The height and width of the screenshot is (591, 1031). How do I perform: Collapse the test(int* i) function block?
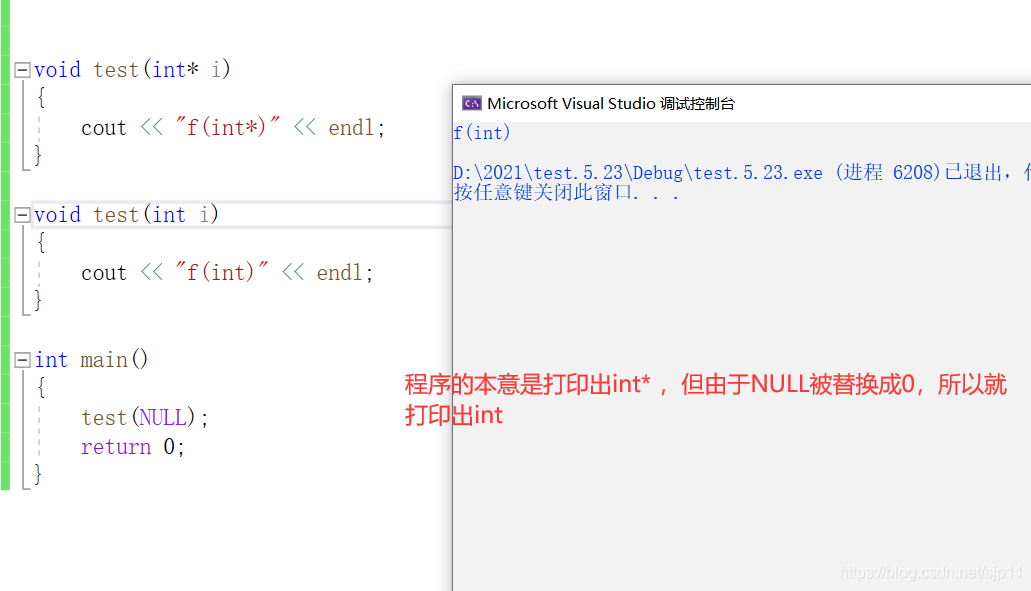22,70
